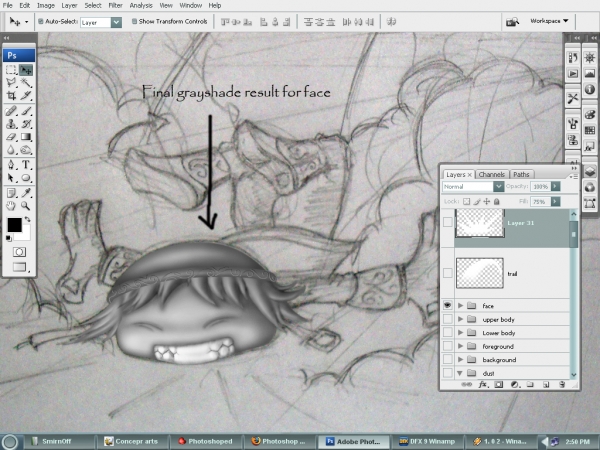The height and width of the screenshot is (450, 600).
Task: Toggle visibility of Layer 31
Action: 447,222
